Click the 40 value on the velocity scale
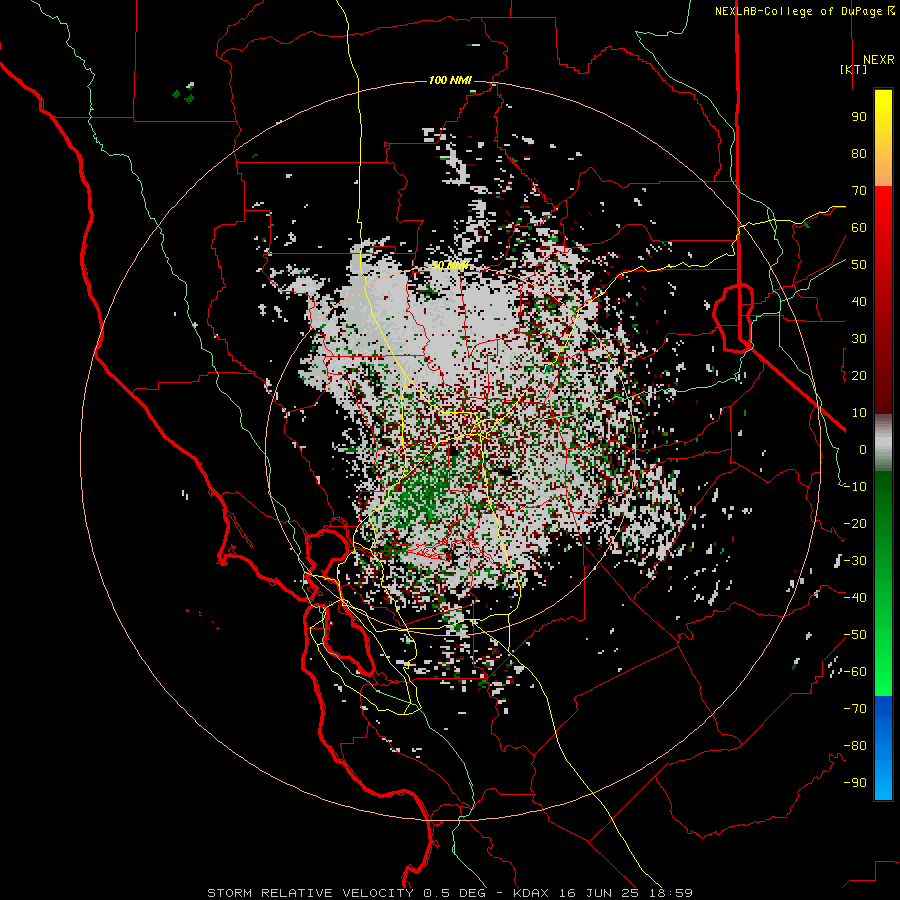900x900 pixels. tap(859, 302)
